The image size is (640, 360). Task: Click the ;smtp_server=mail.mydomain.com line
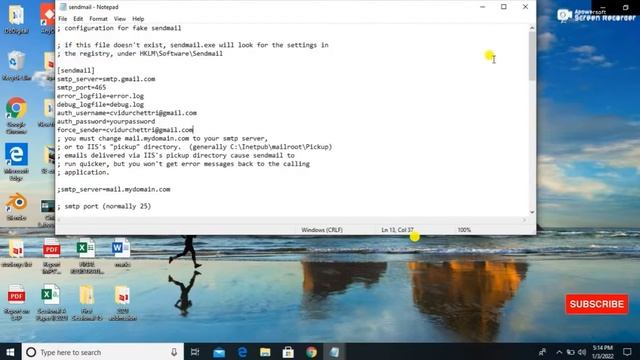(x=113, y=189)
